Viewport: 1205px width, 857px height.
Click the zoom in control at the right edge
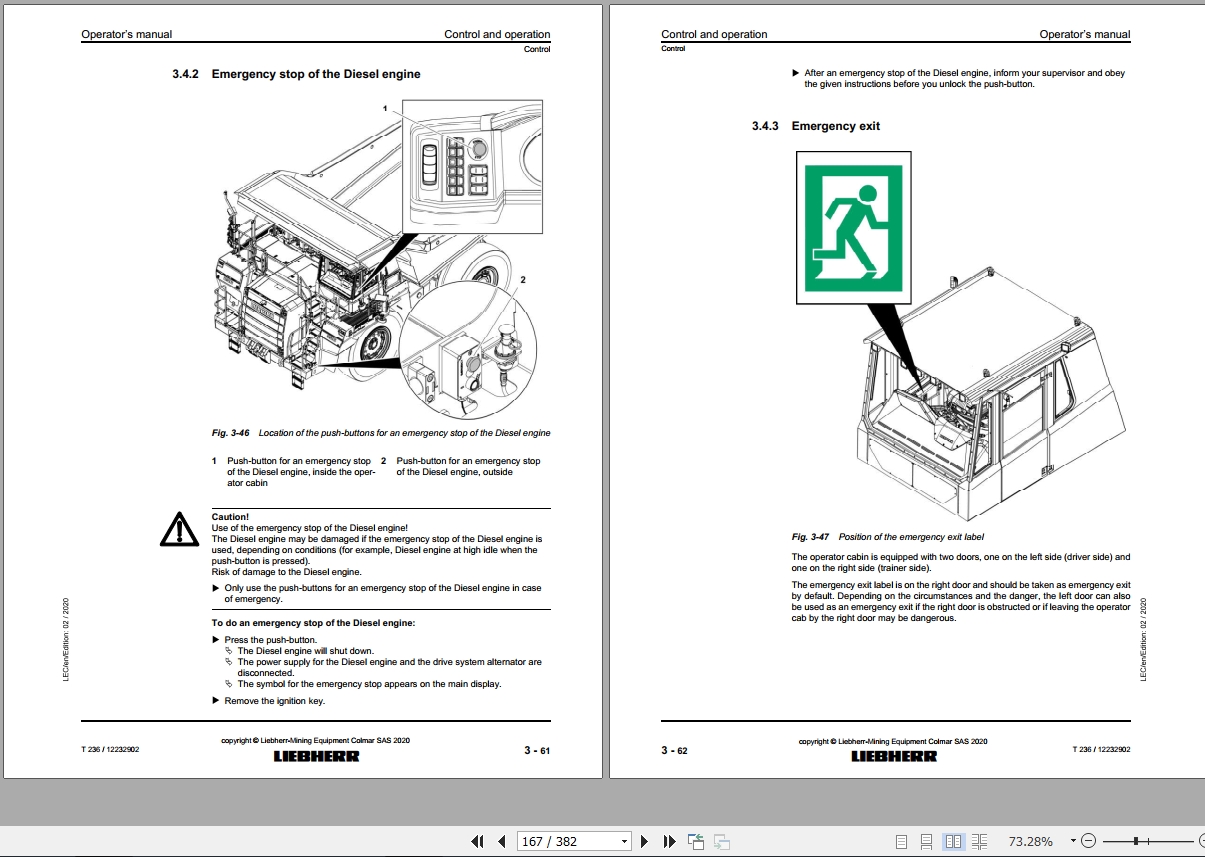pyautogui.click(x=1200, y=841)
